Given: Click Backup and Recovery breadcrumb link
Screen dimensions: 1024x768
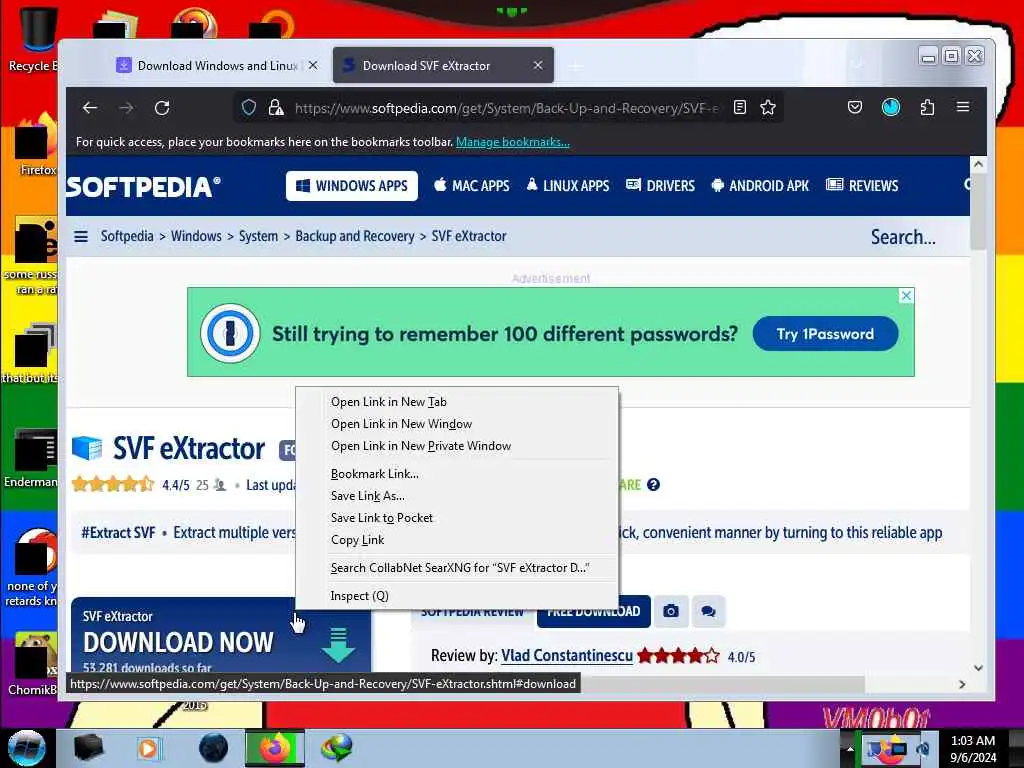Looking at the screenshot, I should (x=355, y=236).
